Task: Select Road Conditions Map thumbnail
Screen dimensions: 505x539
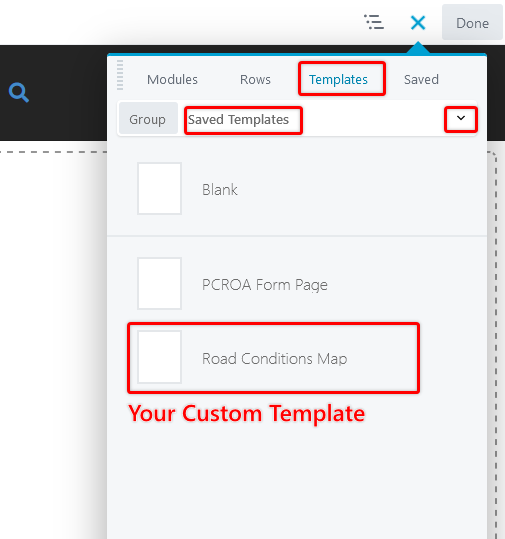Action: [x=160, y=357]
